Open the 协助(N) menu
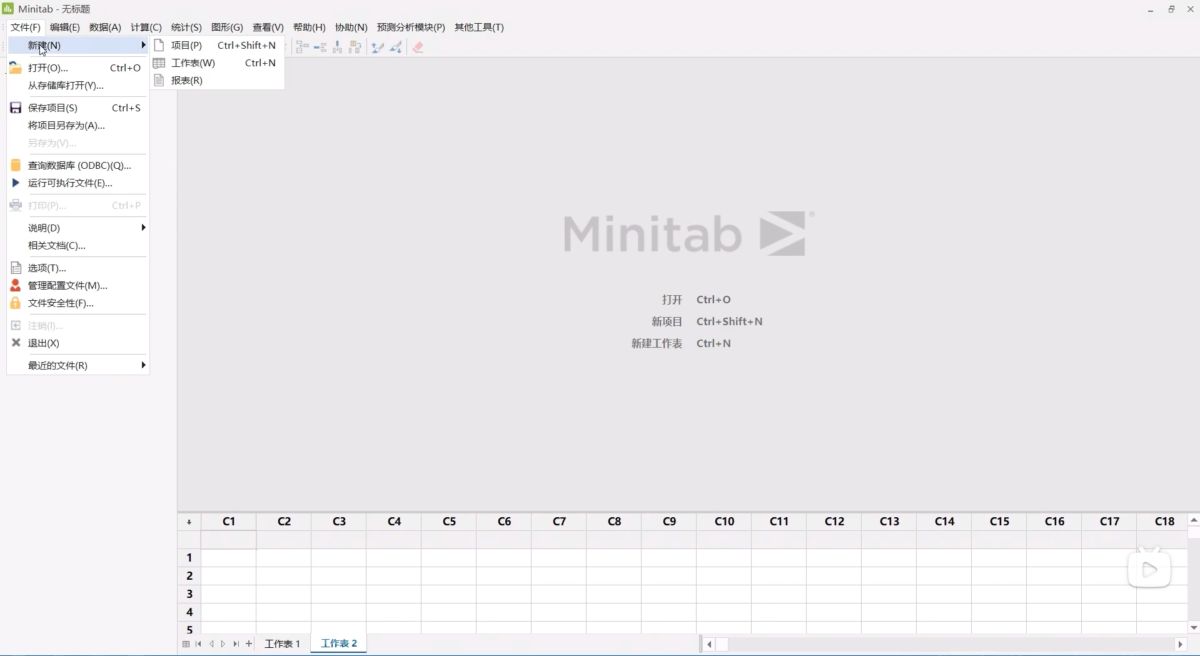Screen dimensions: 1200x656 (x=351, y=27)
